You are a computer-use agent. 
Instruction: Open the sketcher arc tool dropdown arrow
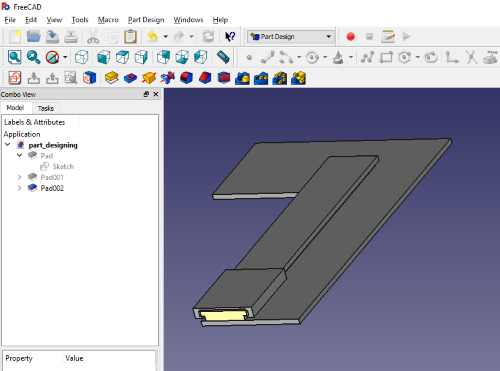pos(299,57)
